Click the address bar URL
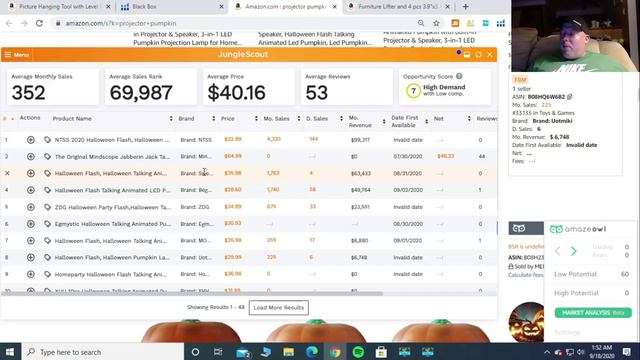Image resolution: width=640 pixels, height=360 pixels. coord(121,24)
